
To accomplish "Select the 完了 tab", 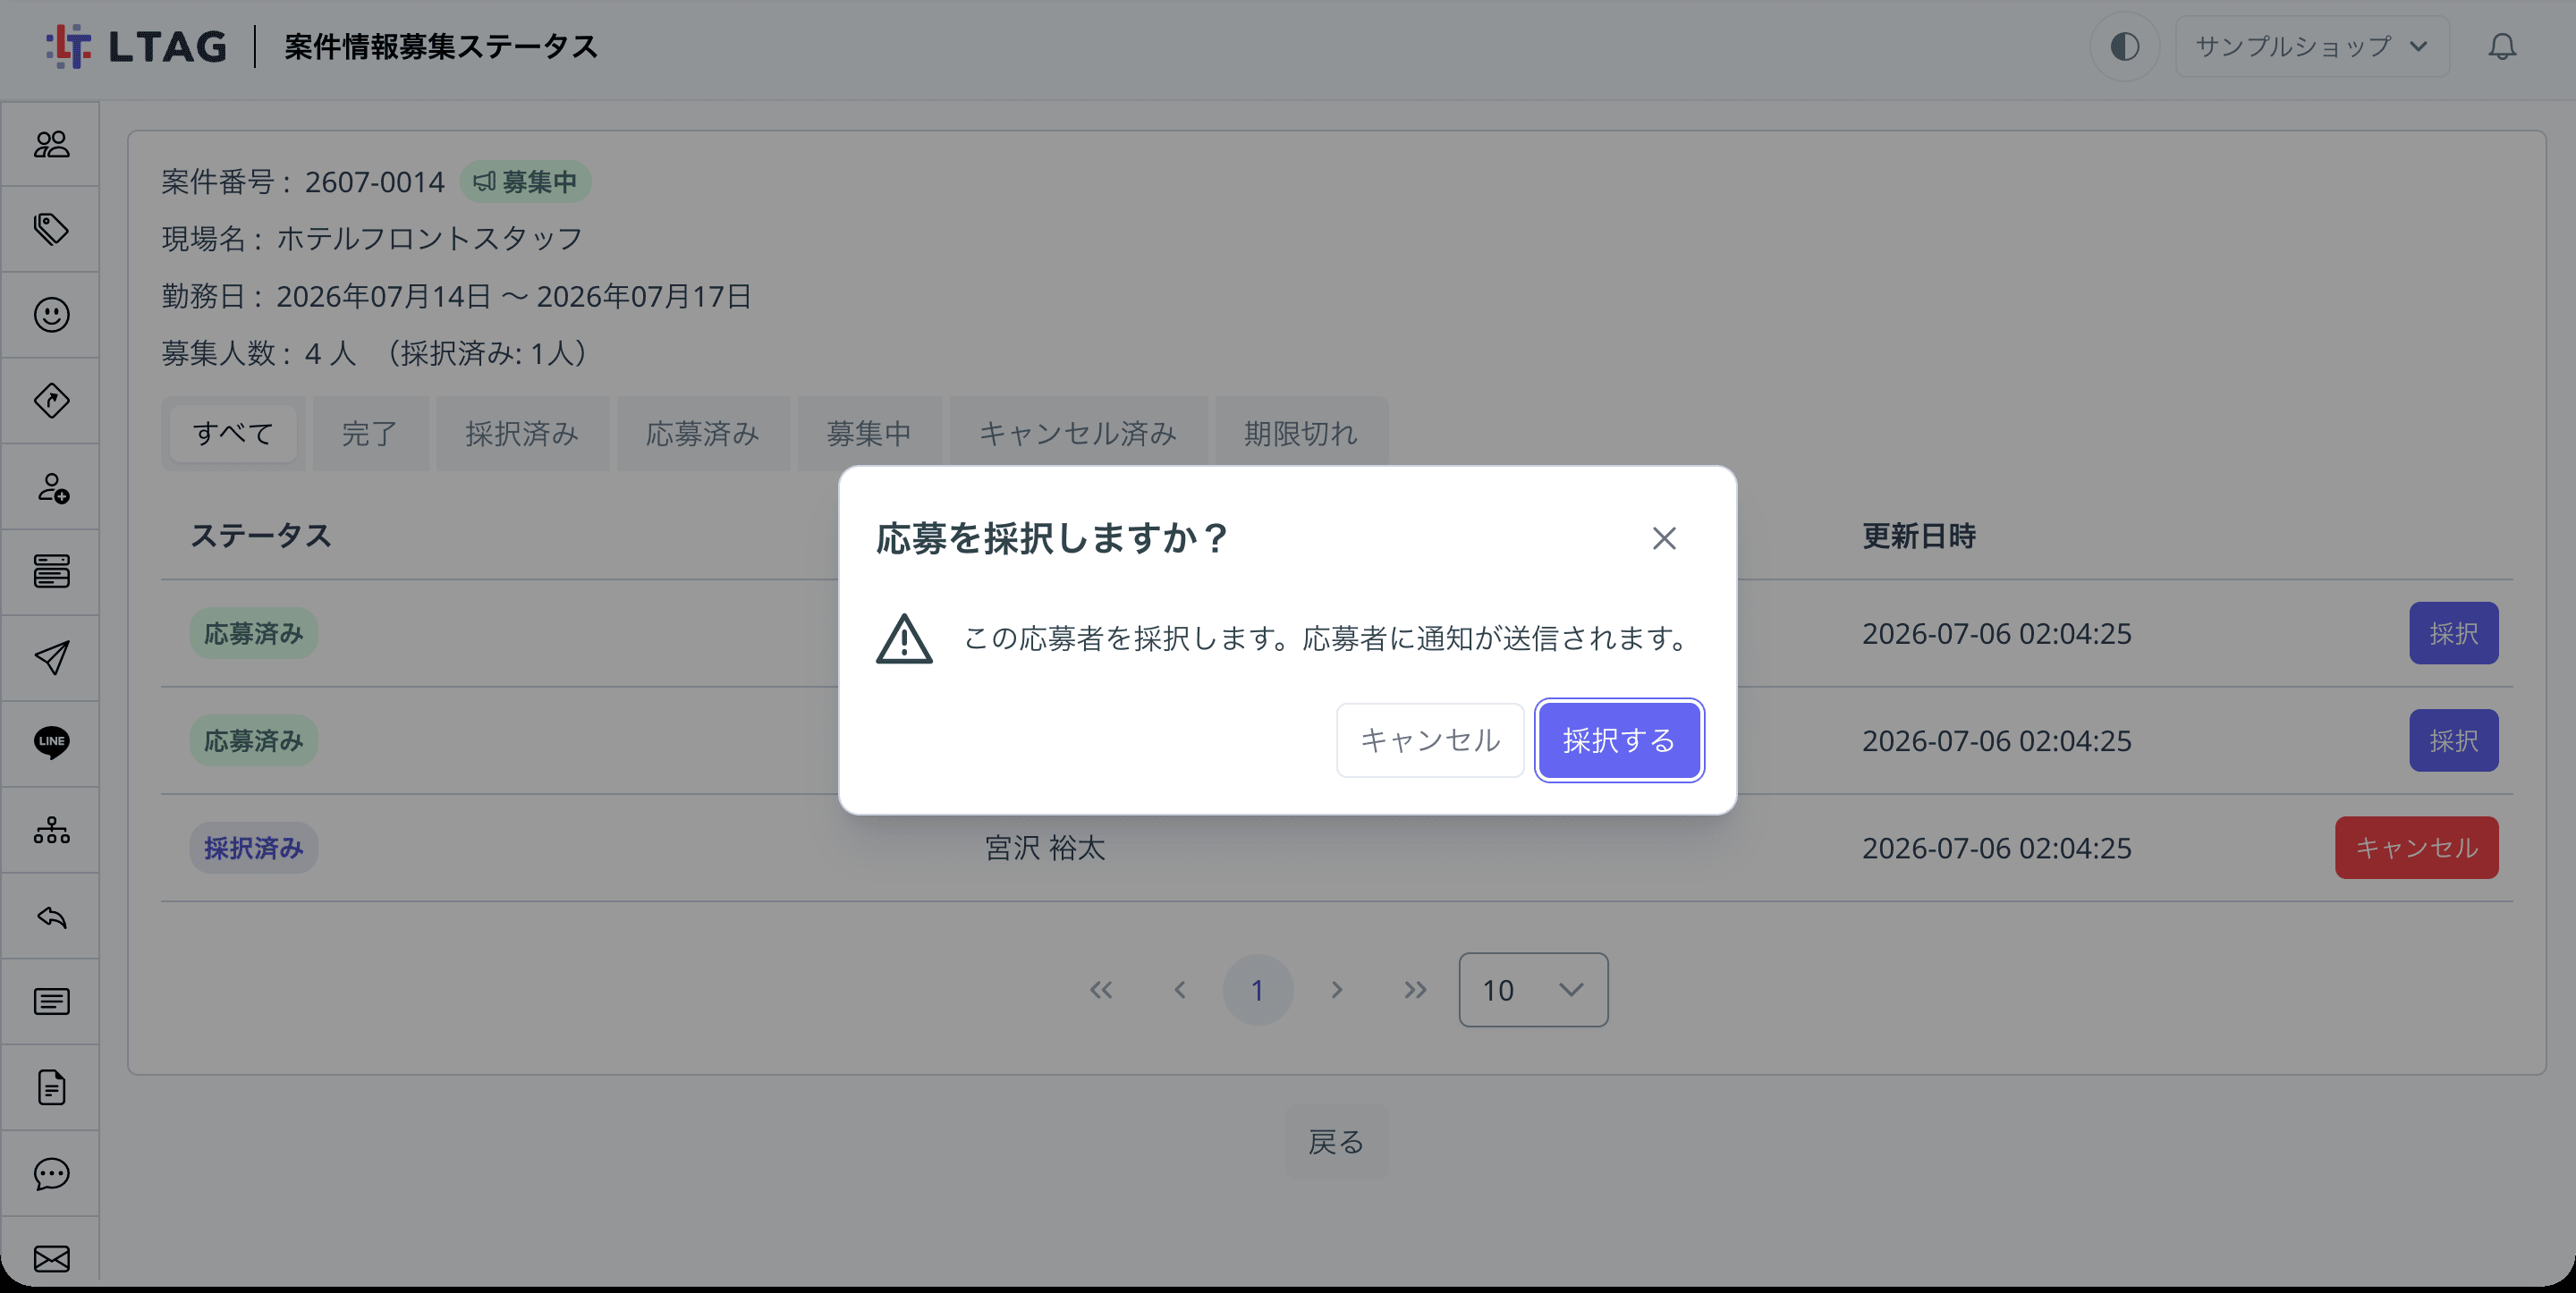I will (x=370, y=433).
